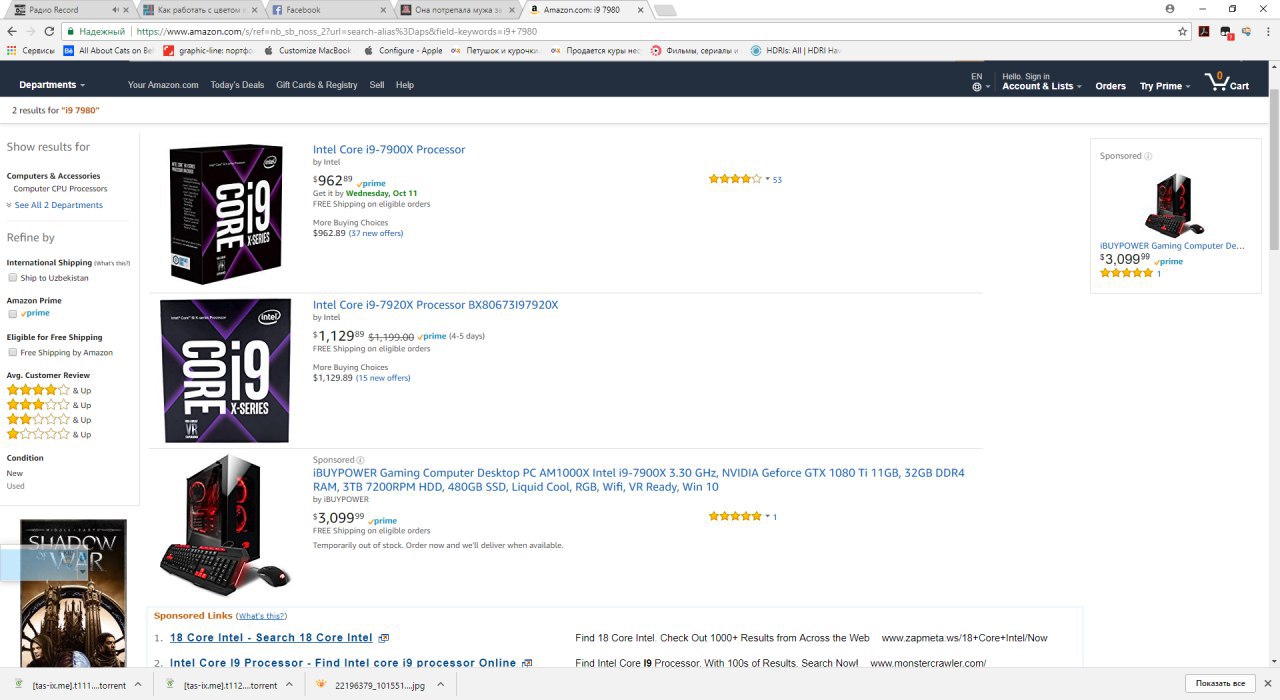Check Free Shipping by Amazon

pyautogui.click(x=13, y=352)
